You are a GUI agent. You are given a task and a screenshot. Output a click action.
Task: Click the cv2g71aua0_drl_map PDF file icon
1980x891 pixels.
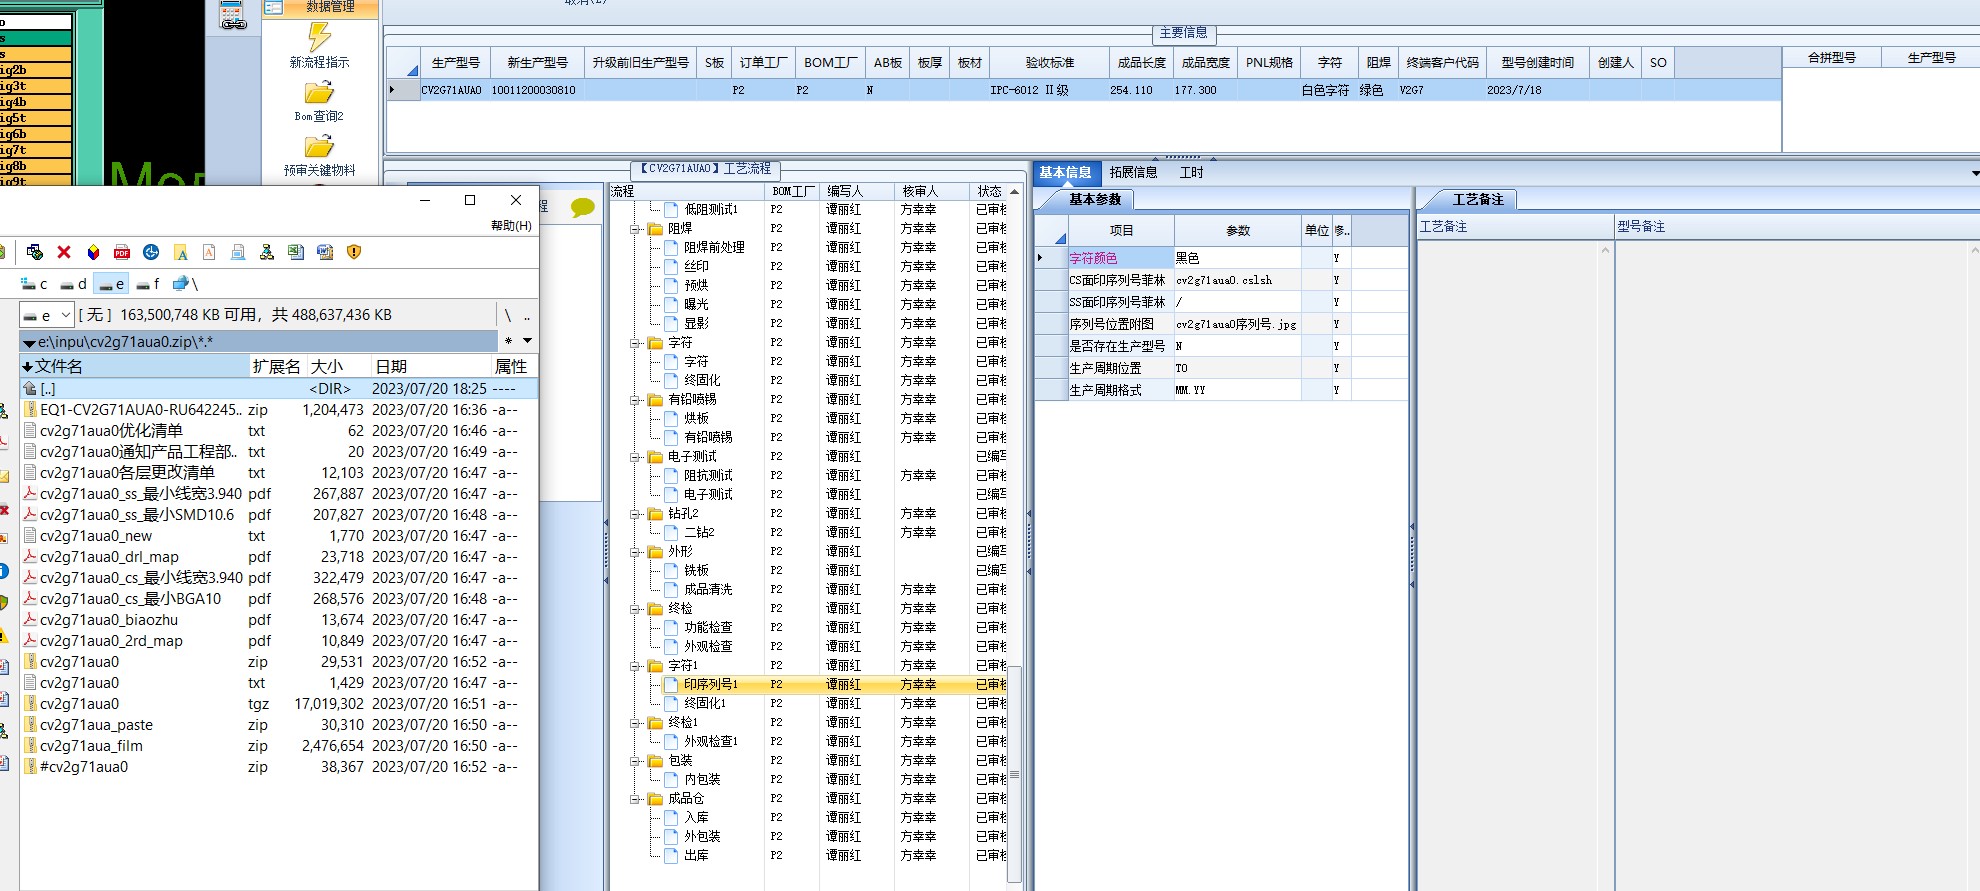30,557
